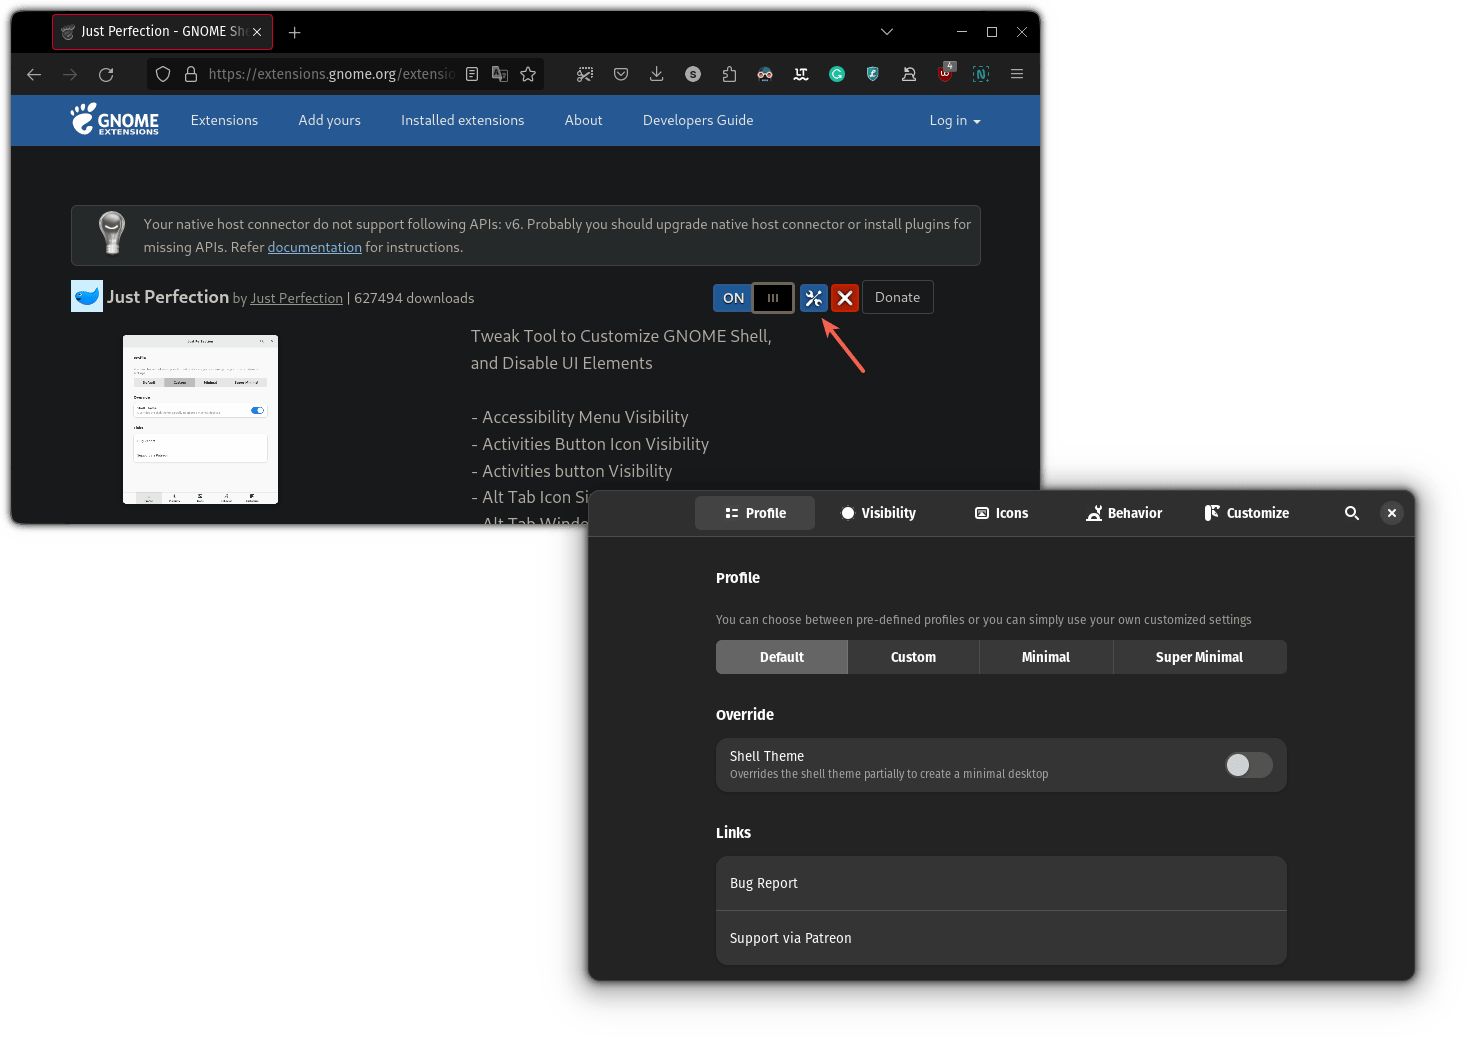Click the browser back arrow
The width and height of the screenshot is (1467, 1039).
click(x=34, y=74)
